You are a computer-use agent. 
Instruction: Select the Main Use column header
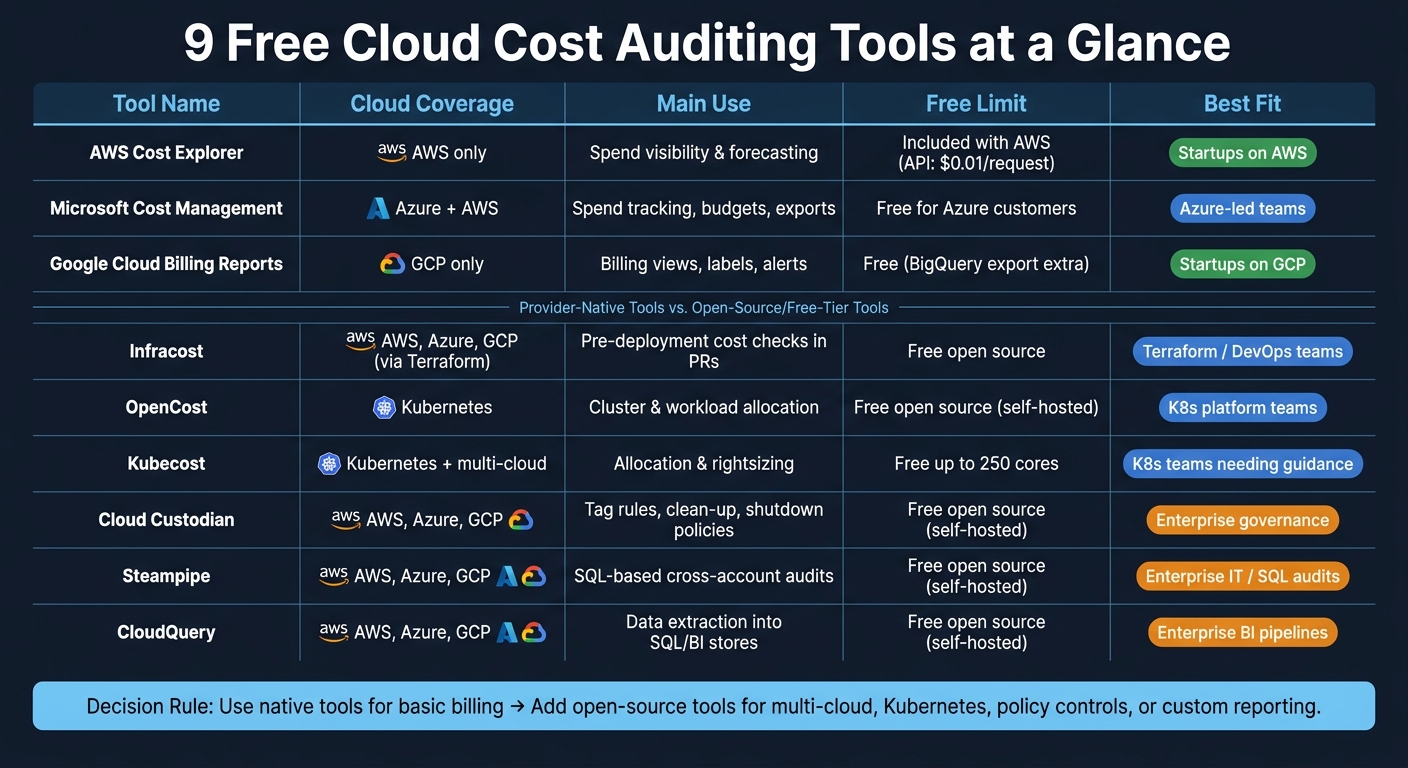pyautogui.click(x=704, y=103)
